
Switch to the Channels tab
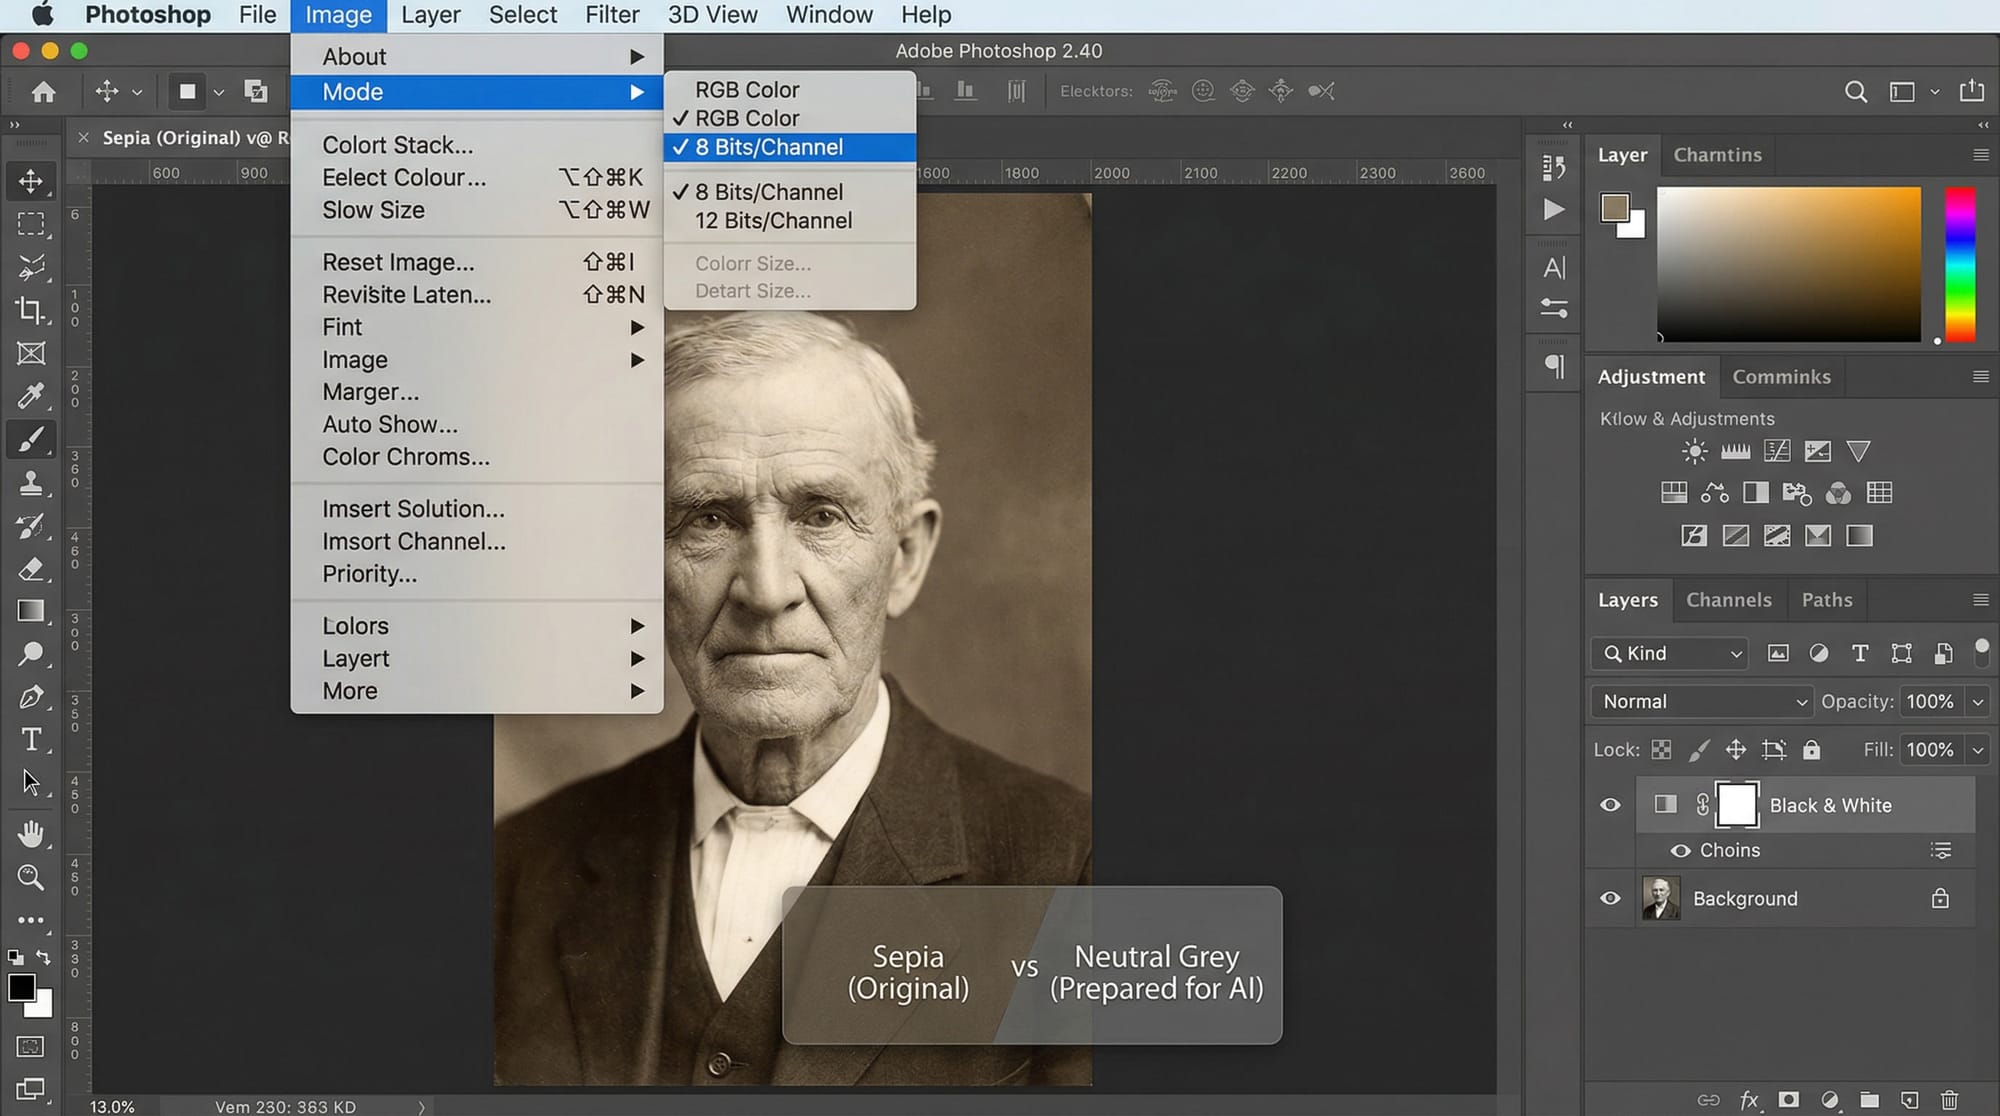click(x=1728, y=600)
